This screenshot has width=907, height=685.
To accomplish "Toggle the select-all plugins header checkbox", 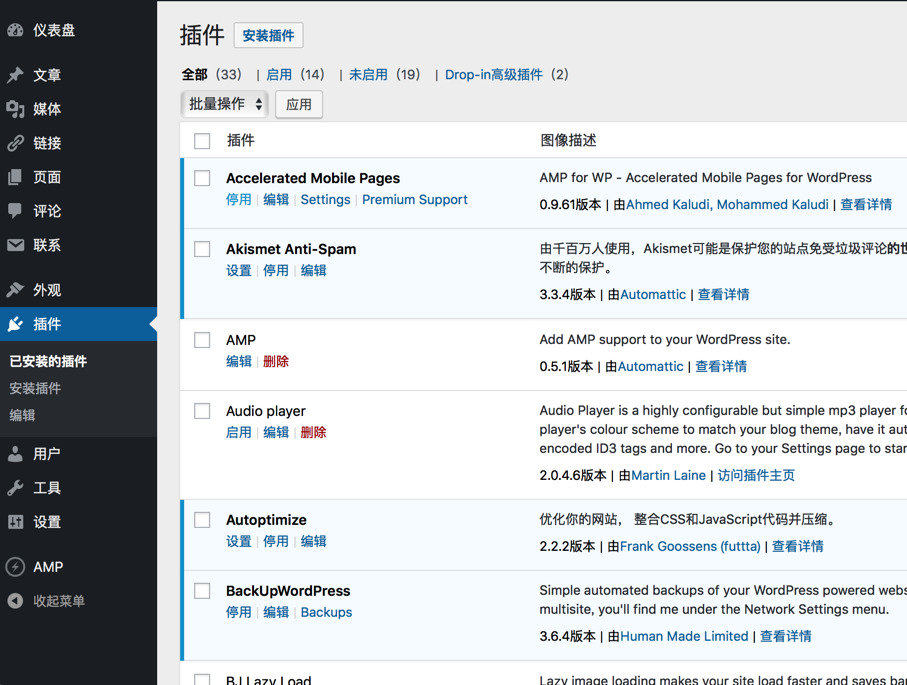I will tap(202, 141).
